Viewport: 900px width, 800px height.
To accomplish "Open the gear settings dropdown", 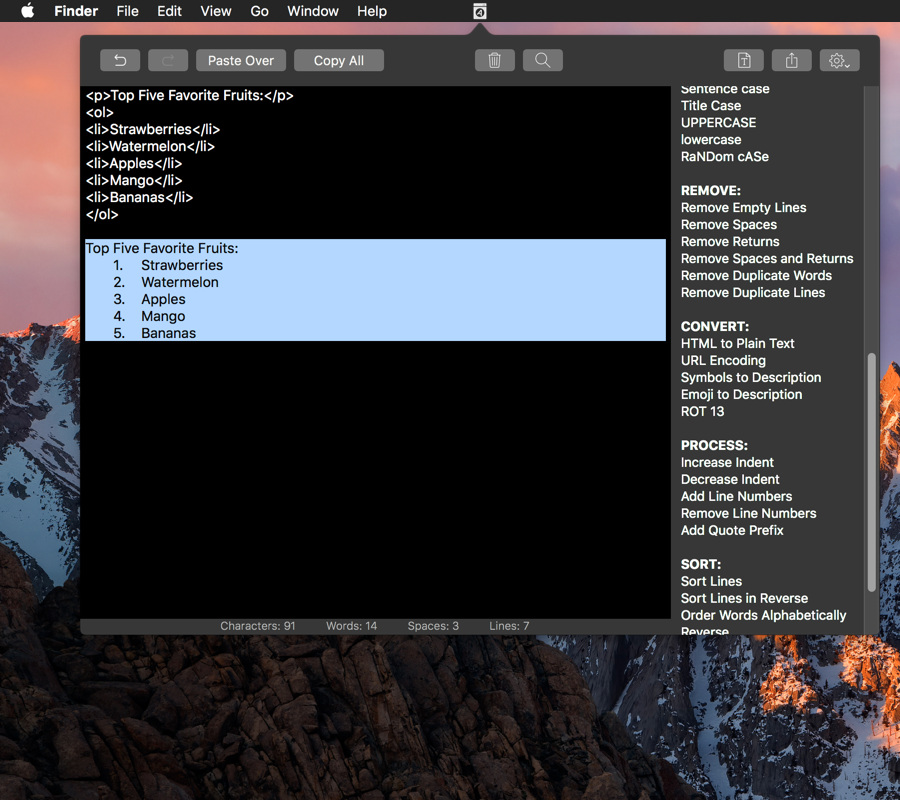I will point(839,60).
